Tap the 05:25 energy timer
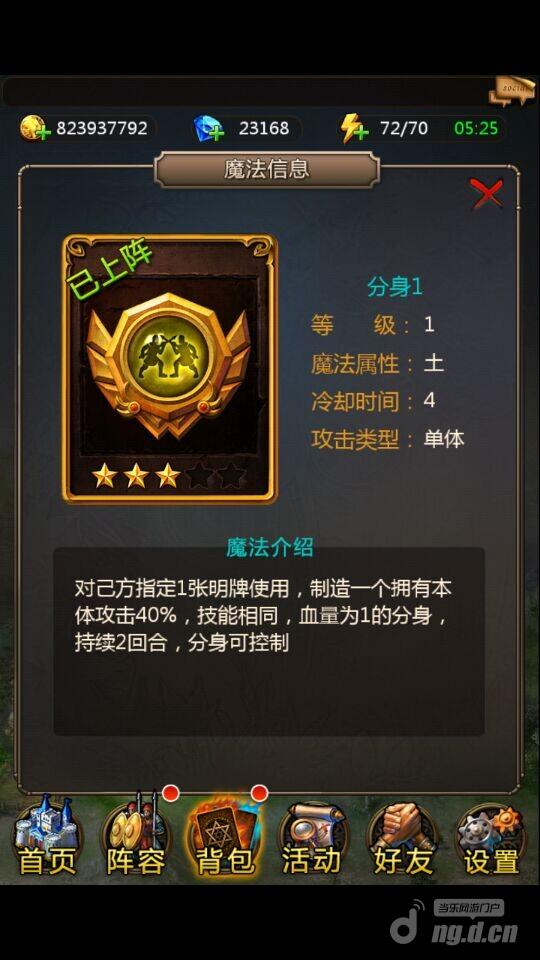This screenshot has height=960, width=540. pyautogui.click(x=476, y=128)
